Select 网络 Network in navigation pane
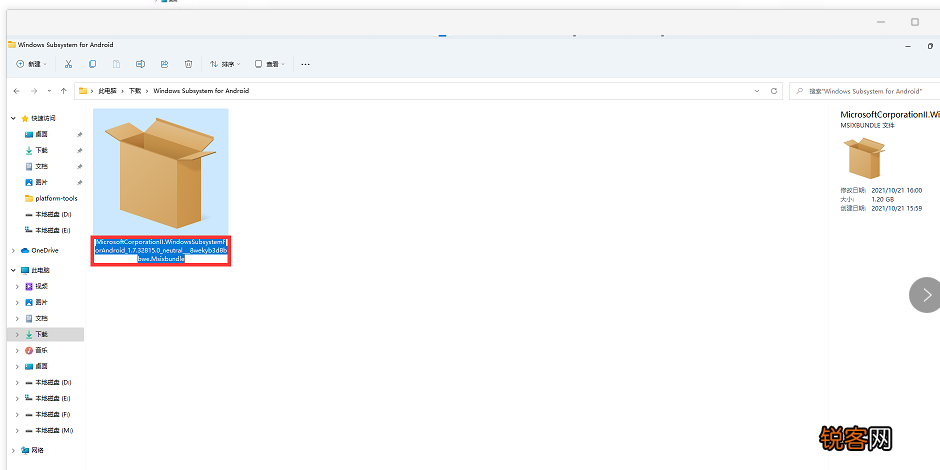This screenshot has height=470, width=940. pos(39,450)
